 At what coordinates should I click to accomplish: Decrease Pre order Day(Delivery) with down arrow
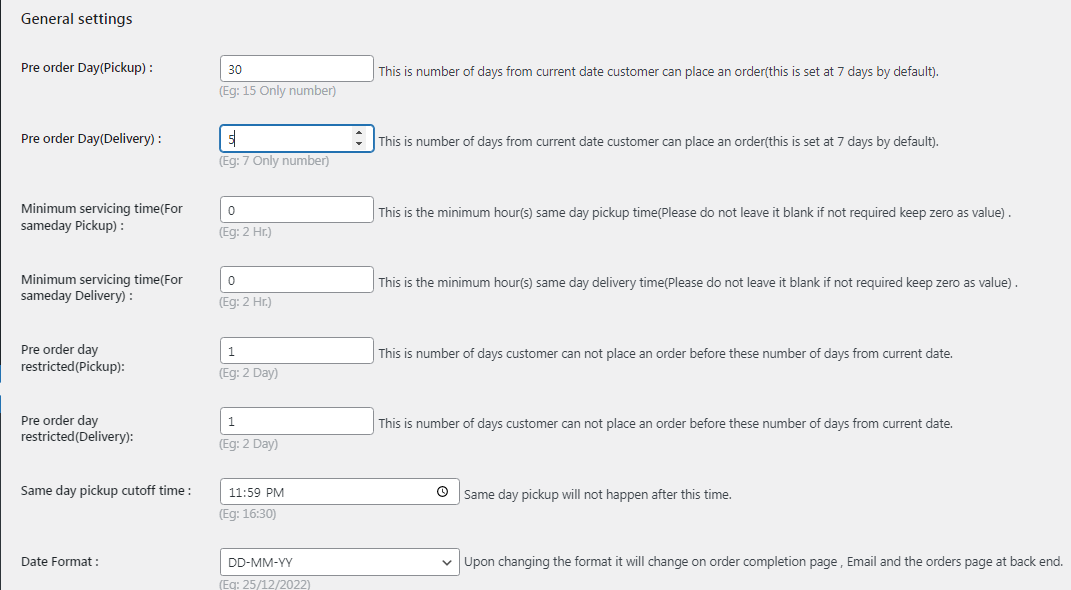(x=359, y=143)
